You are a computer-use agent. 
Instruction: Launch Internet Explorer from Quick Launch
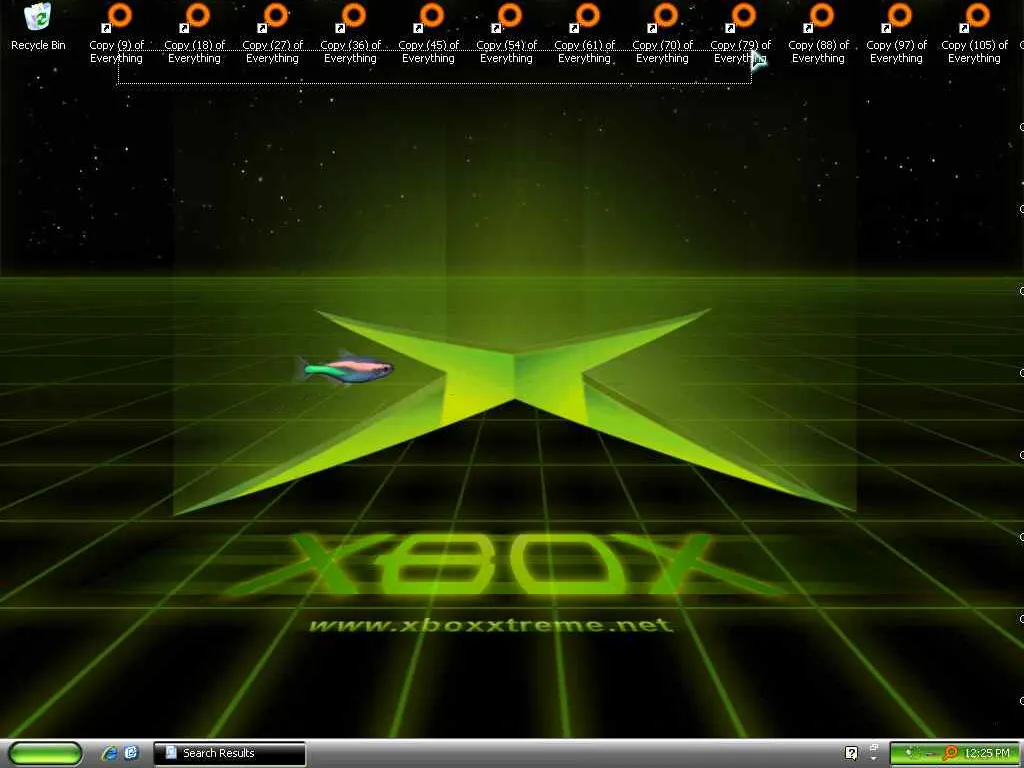coord(110,753)
